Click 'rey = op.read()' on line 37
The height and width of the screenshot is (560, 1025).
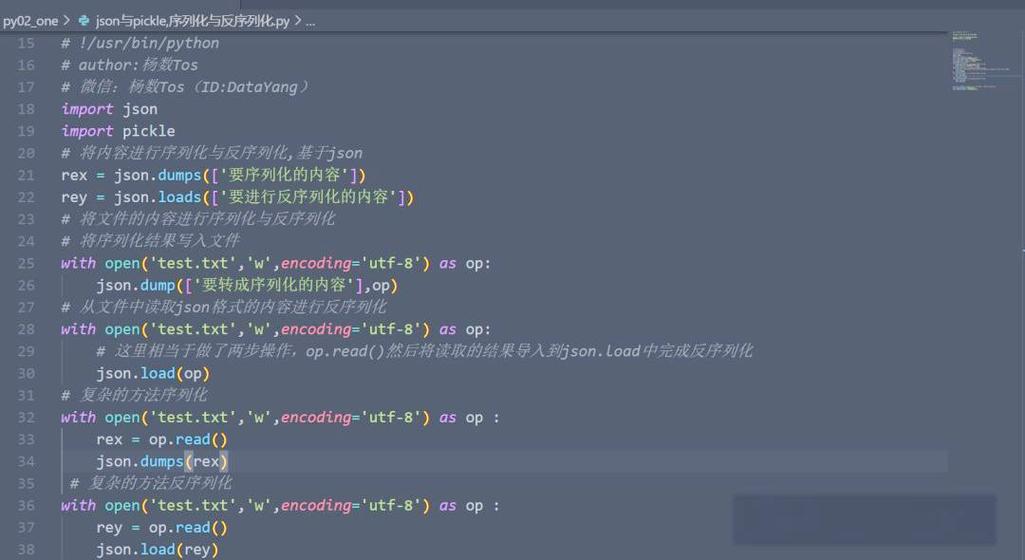161,527
